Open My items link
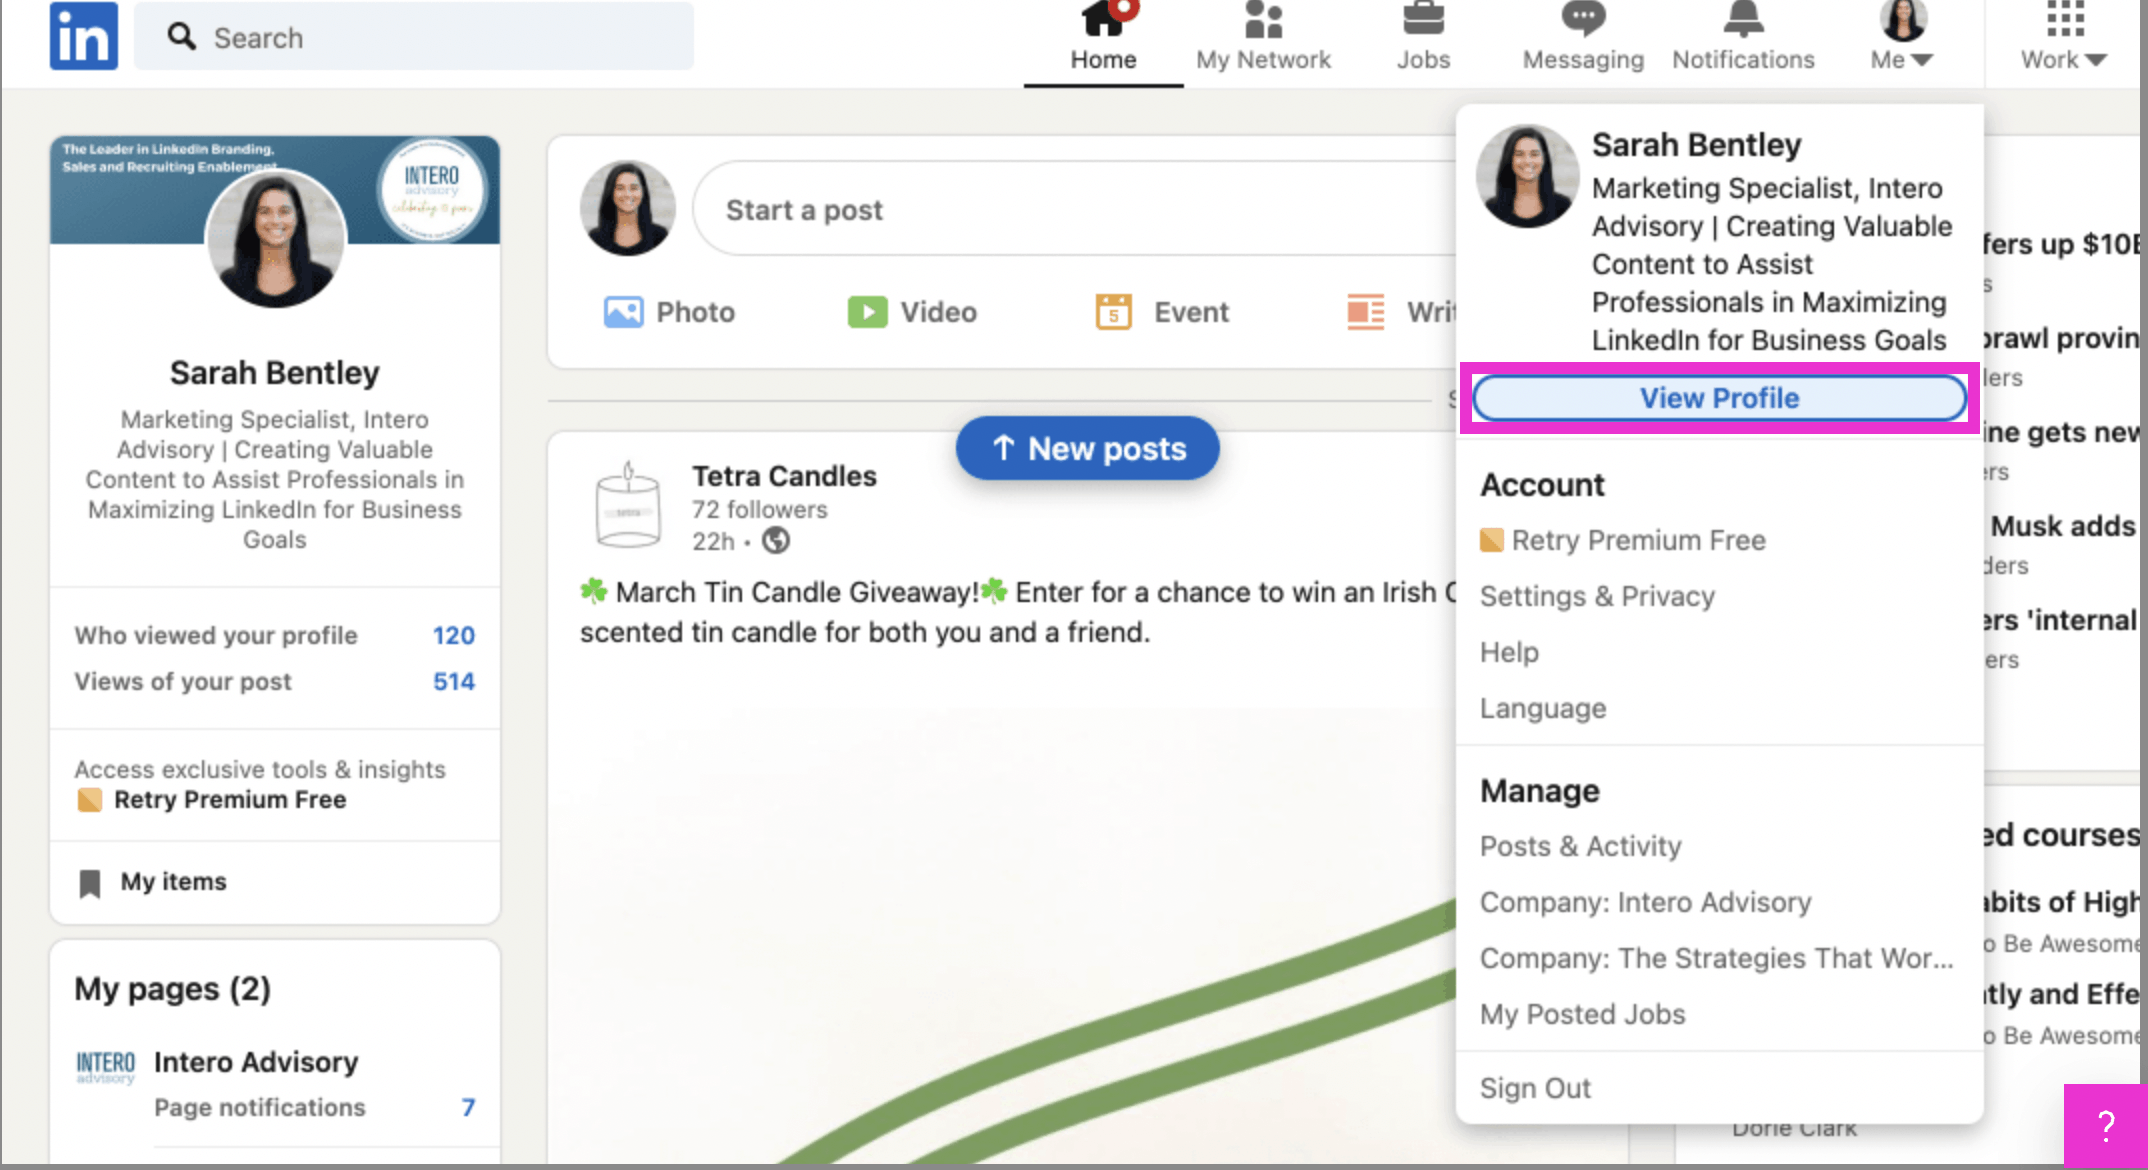The width and height of the screenshot is (2148, 1170). pos(173,881)
